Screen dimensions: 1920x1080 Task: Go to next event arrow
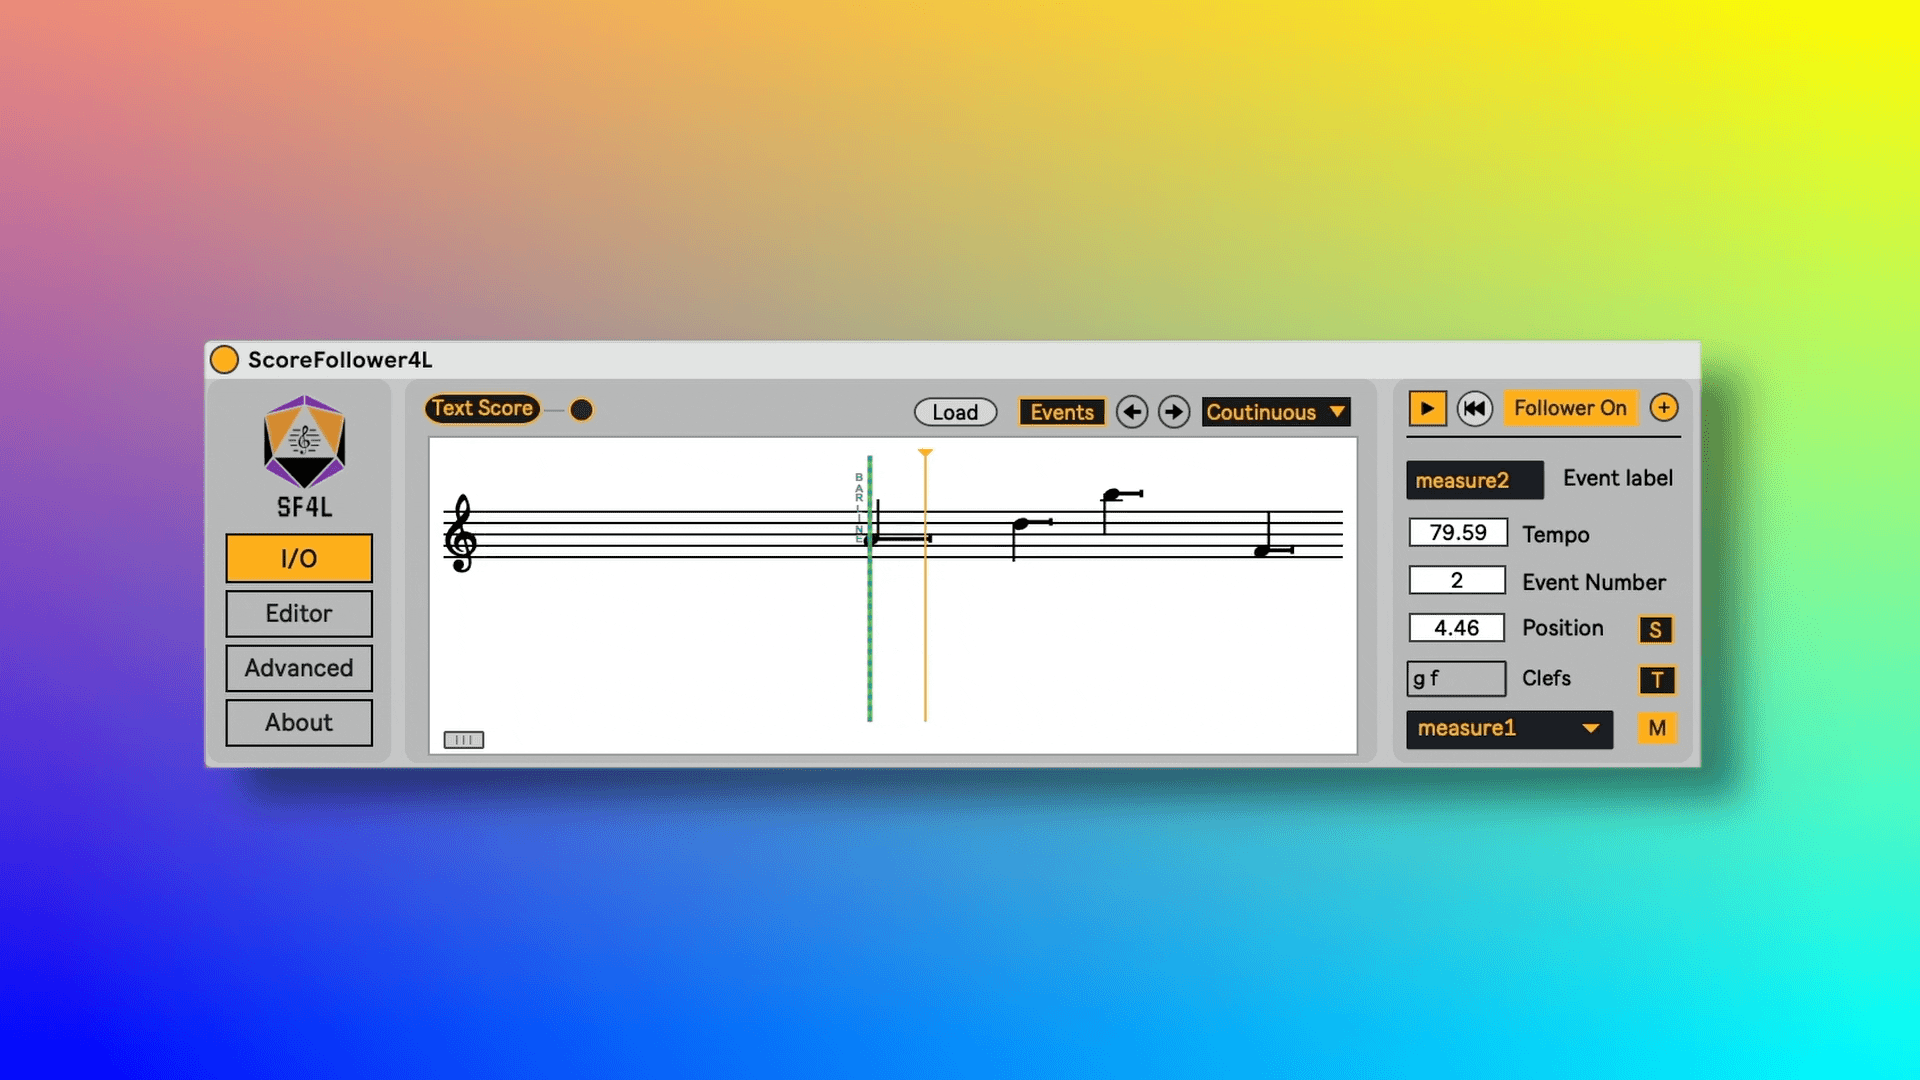click(1174, 412)
